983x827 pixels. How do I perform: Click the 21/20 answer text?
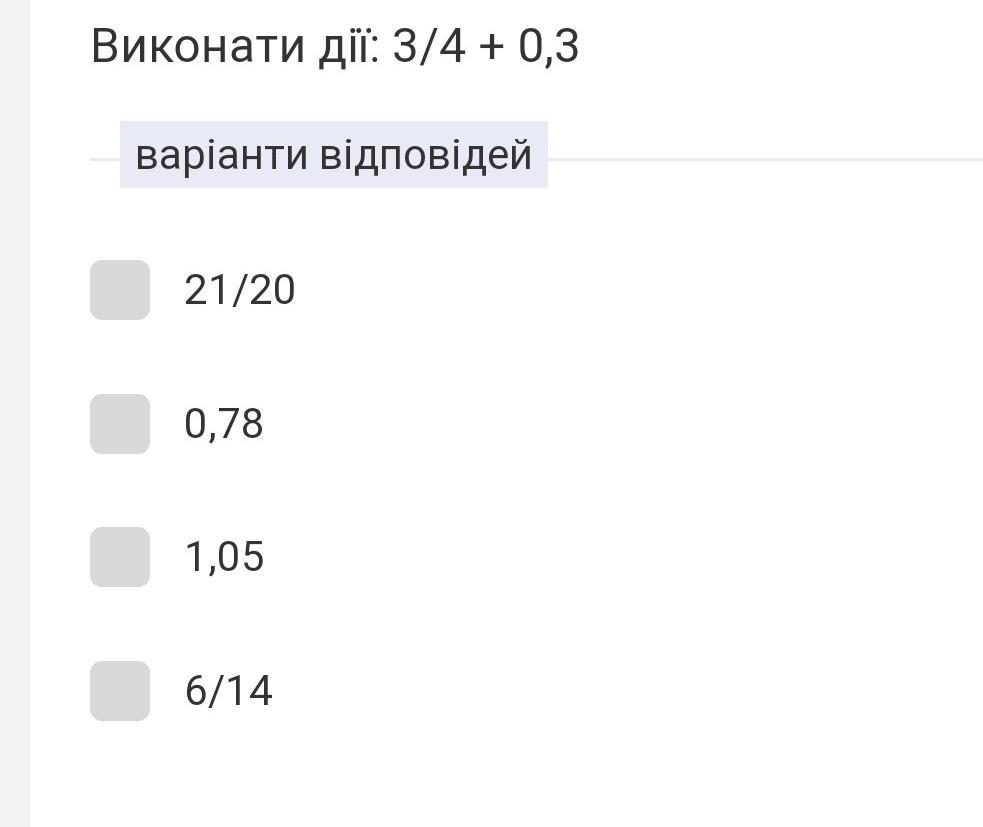click(x=240, y=290)
